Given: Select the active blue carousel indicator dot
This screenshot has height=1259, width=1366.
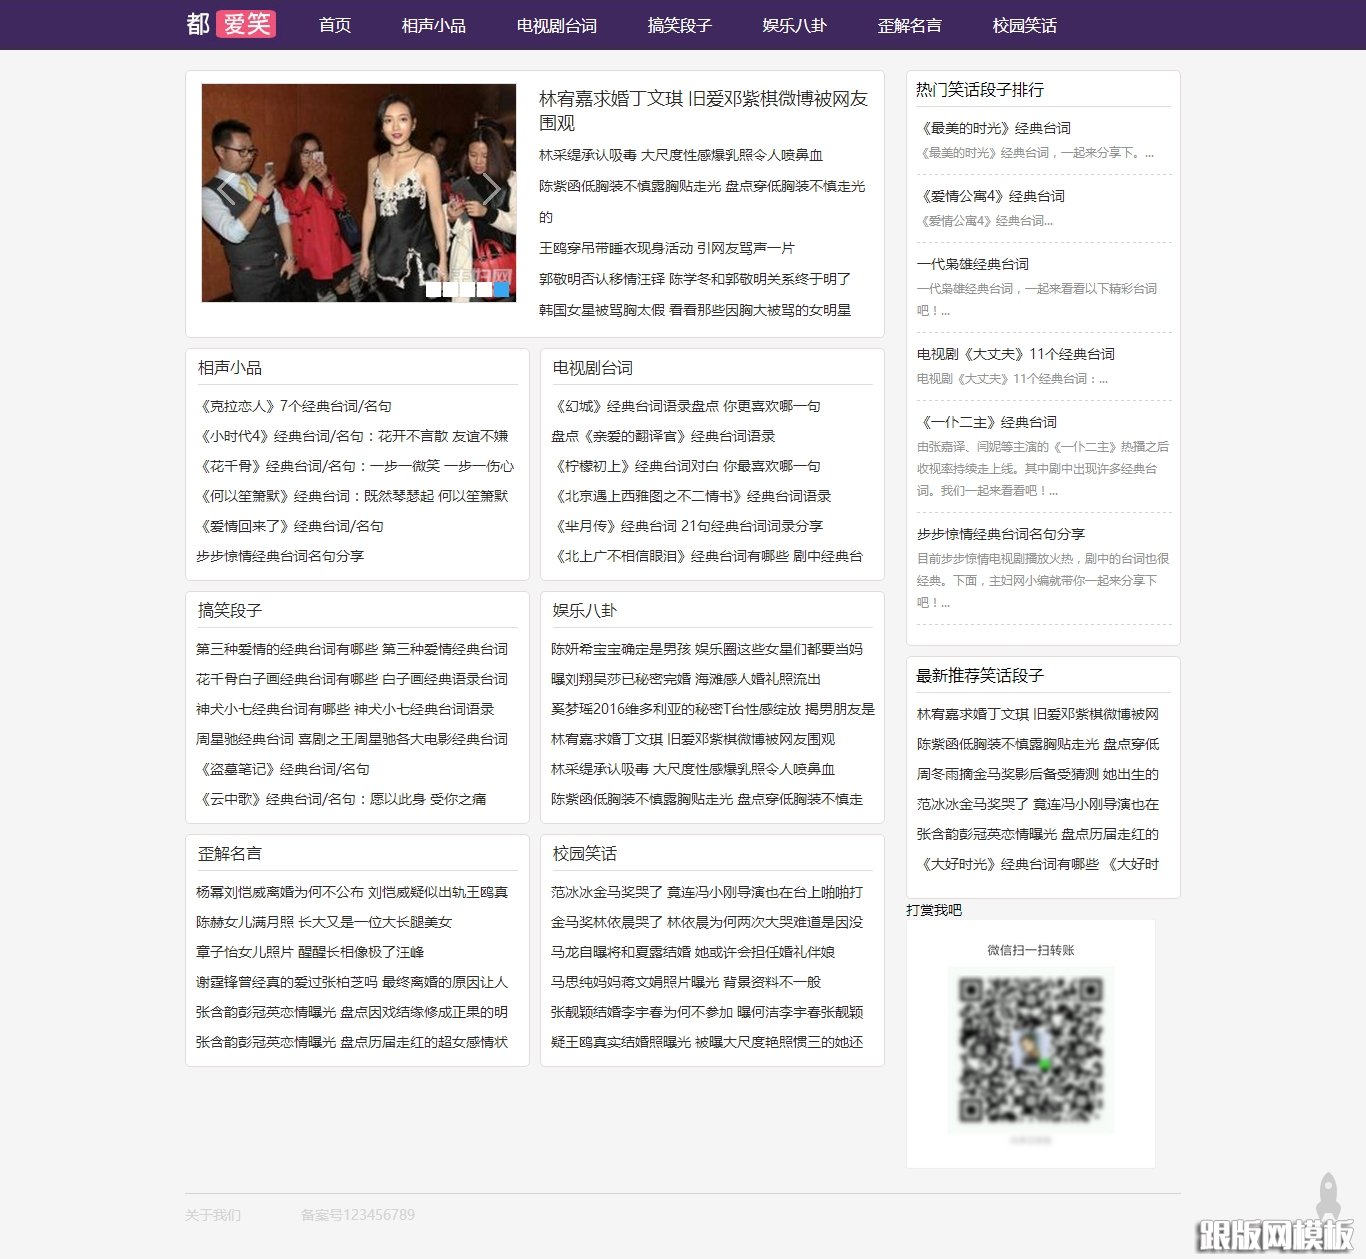Looking at the screenshot, I should [500, 289].
